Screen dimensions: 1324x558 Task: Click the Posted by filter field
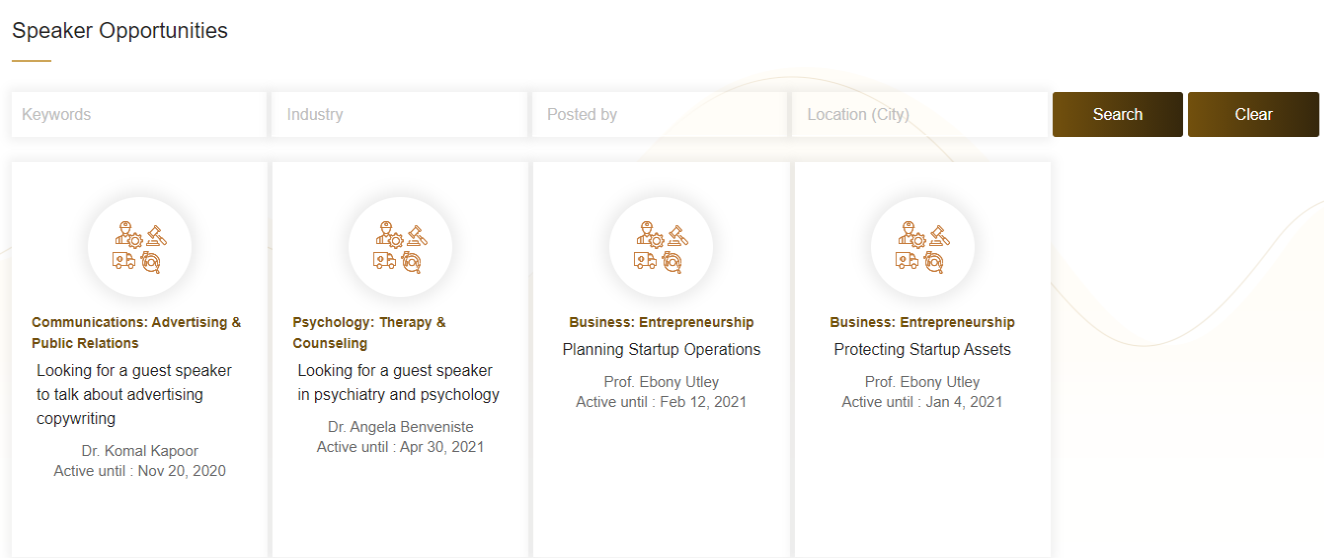pyautogui.click(x=660, y=114)
